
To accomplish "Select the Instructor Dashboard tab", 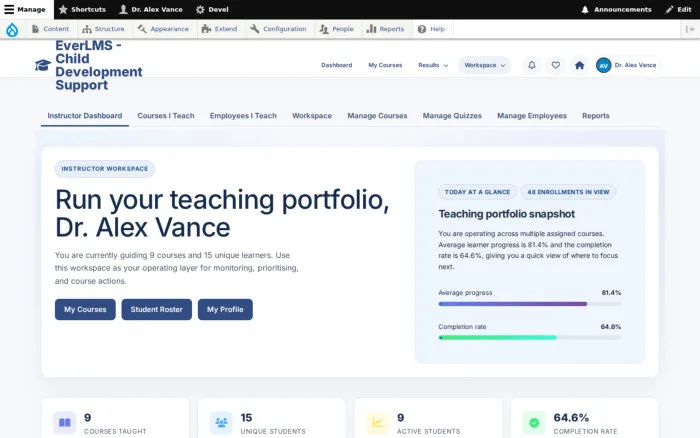I will click(85, 116).
